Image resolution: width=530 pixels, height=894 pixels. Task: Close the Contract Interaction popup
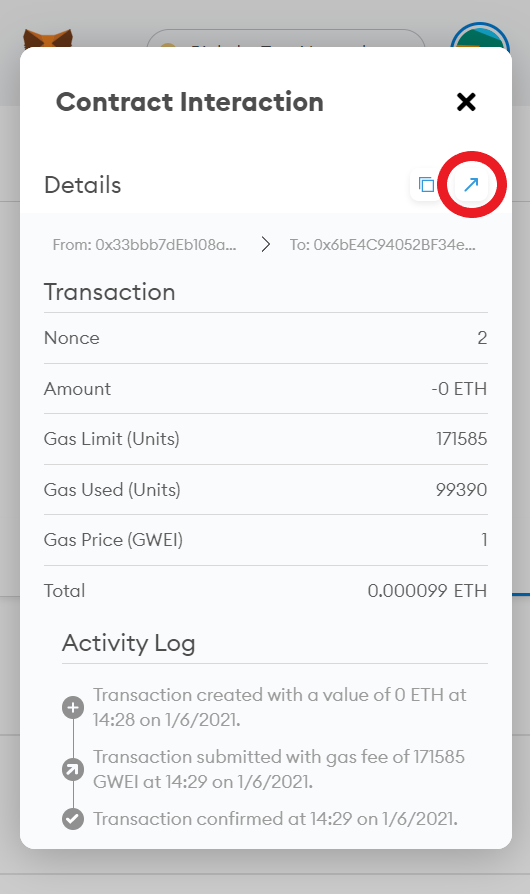[466, 102]
